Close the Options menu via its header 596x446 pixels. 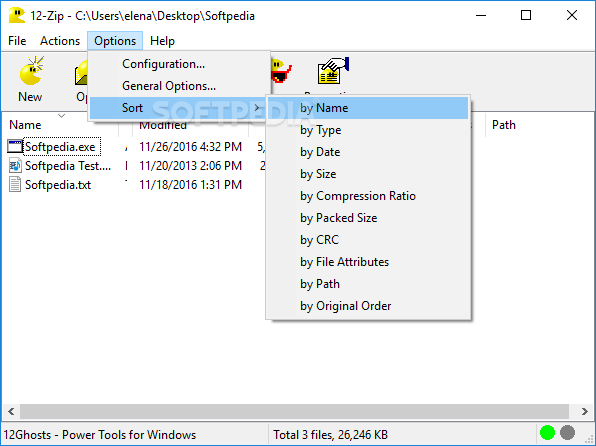pos(115,41)
